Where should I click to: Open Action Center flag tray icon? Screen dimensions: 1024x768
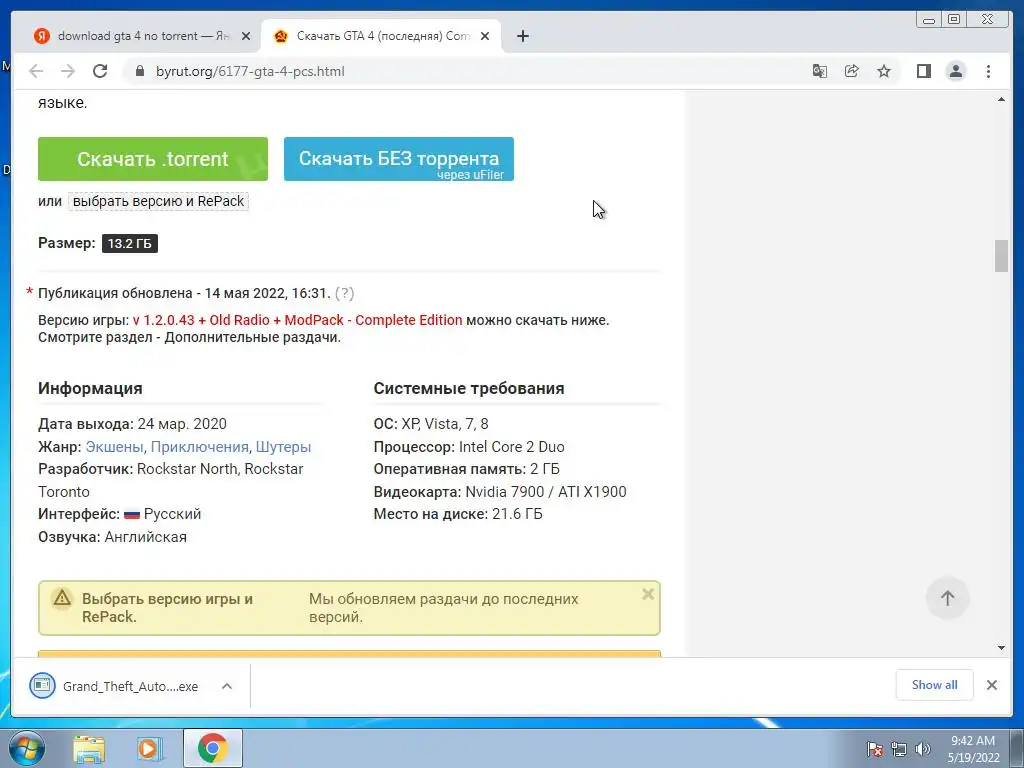[874, 749]
